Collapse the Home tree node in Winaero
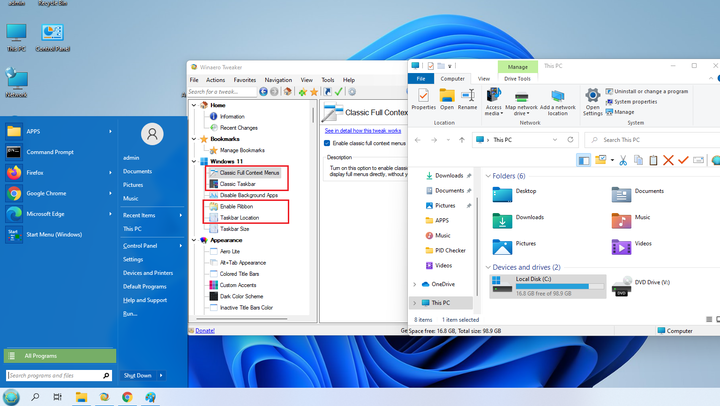This screenshot has height=406, width=720. pos(194,105)
